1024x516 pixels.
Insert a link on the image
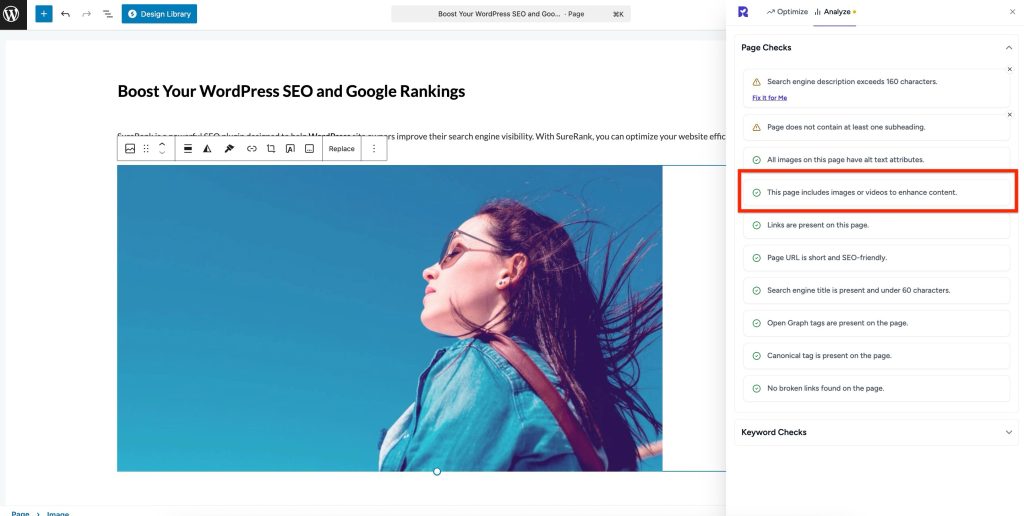coord(252,149)
